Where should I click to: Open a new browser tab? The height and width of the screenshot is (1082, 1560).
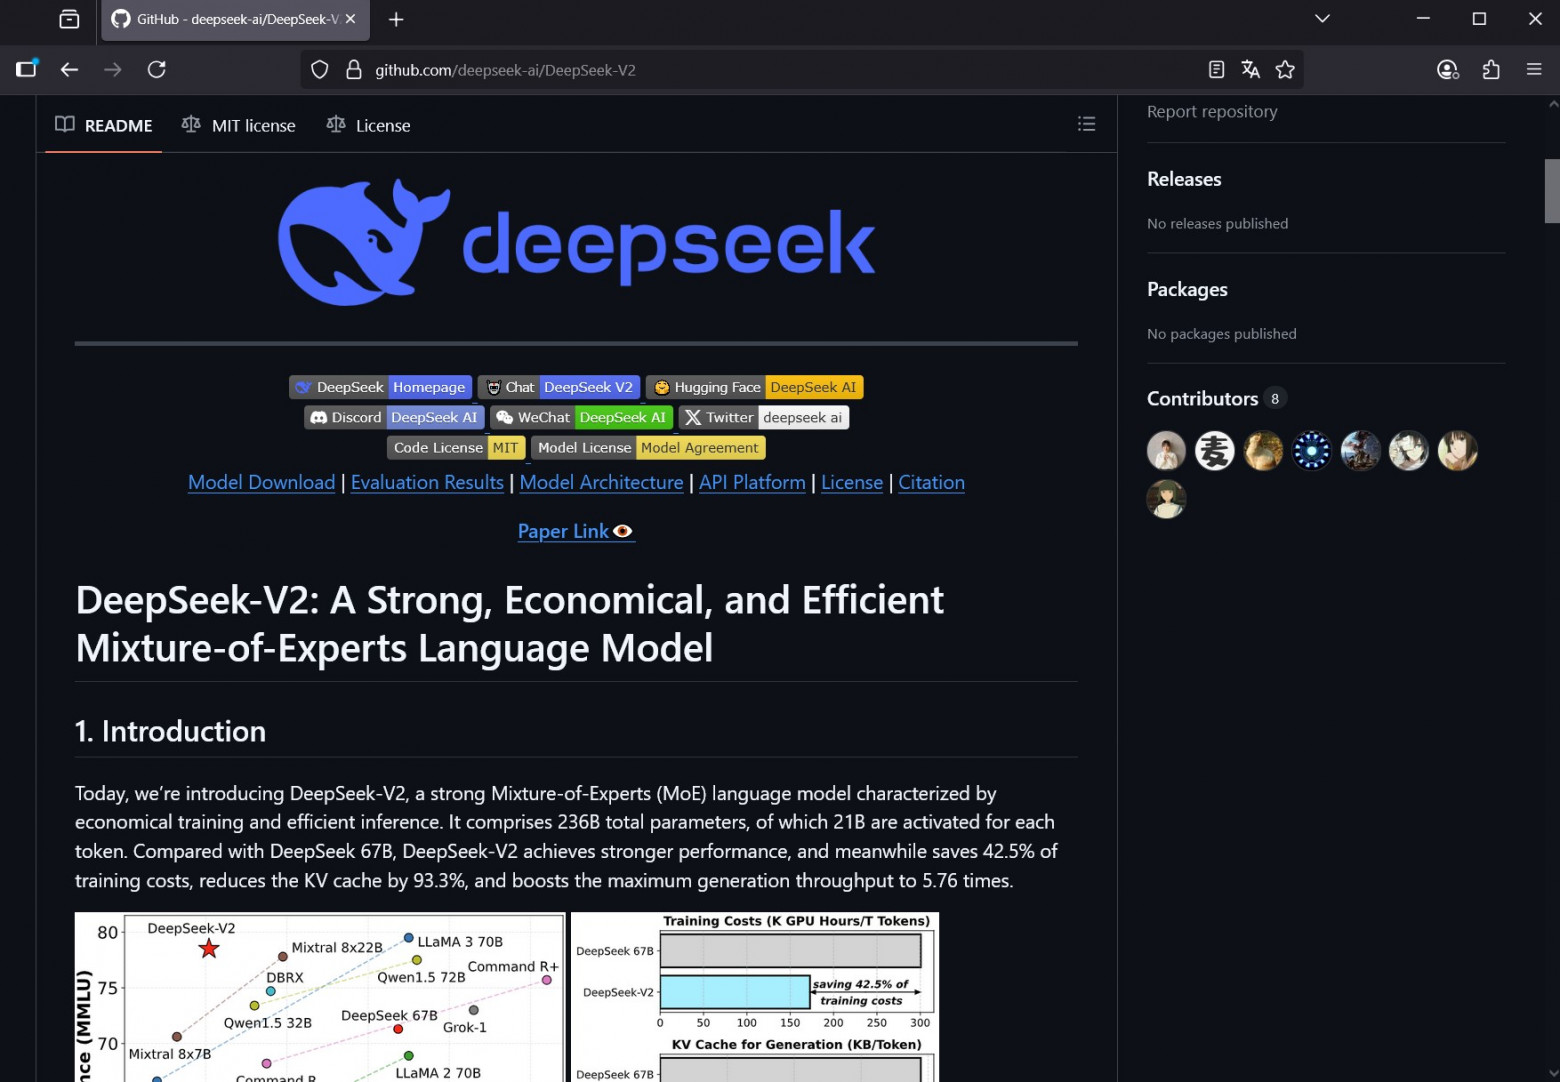coord(396,19)
